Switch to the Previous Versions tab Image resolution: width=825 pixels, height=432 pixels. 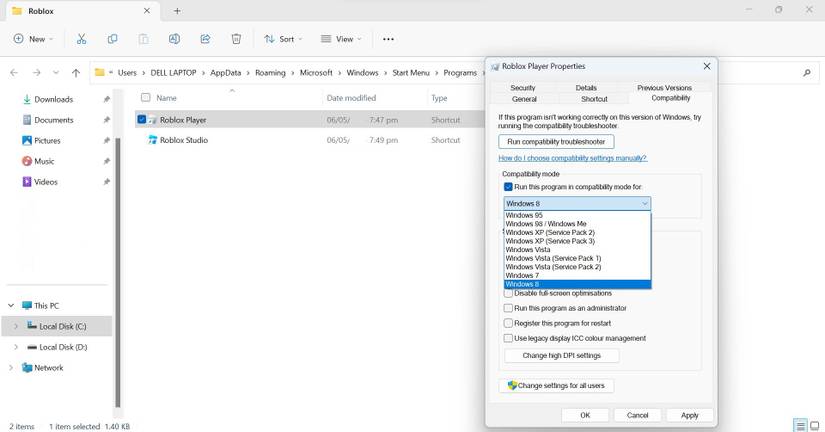[x=665, y=88]
